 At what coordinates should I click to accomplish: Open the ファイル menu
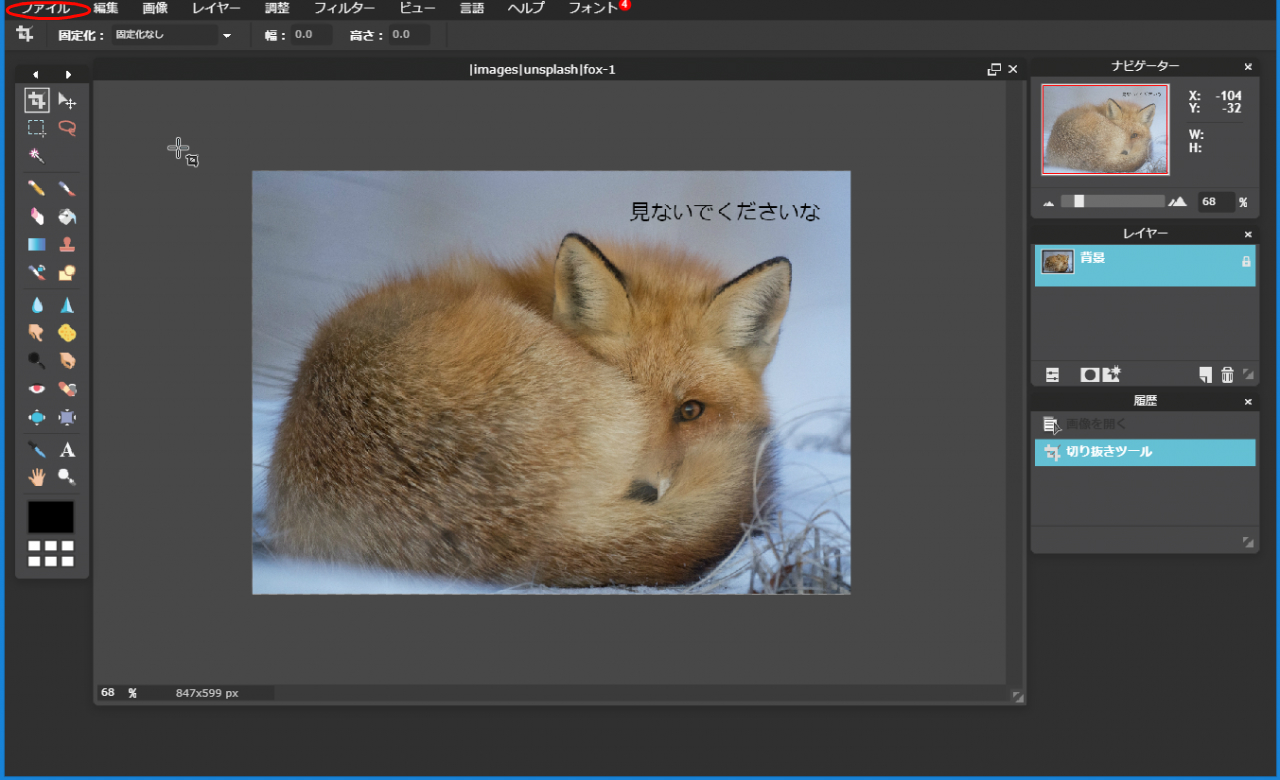(47, 8)
